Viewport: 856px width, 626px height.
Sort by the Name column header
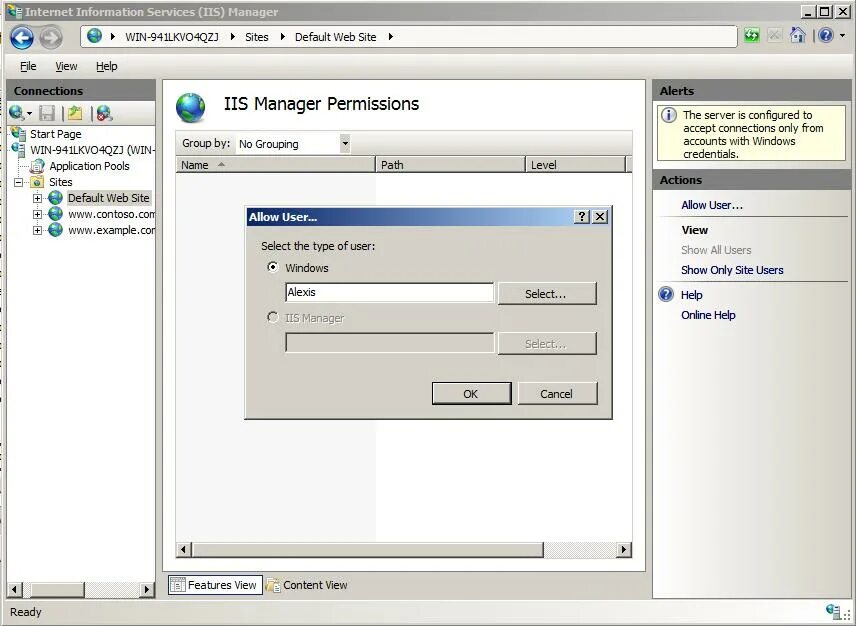(275, 165)
